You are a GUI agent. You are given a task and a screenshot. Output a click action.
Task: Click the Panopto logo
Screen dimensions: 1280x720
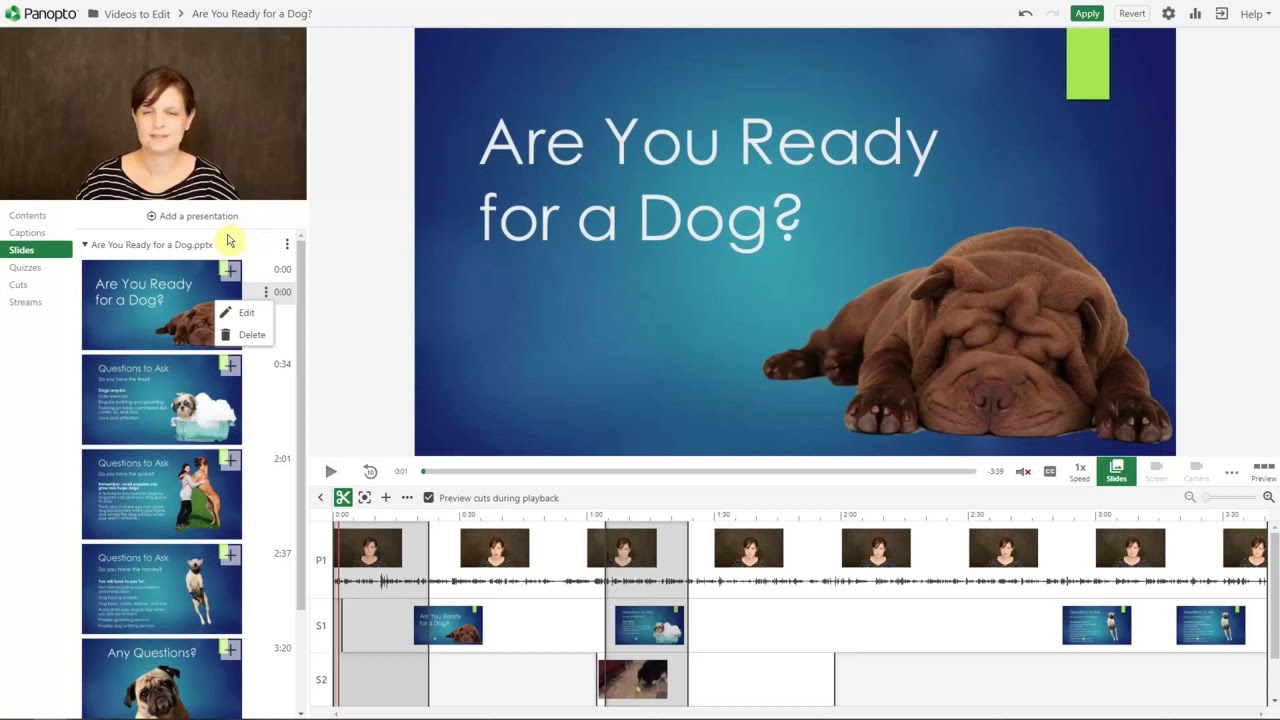tap(40, 14)
